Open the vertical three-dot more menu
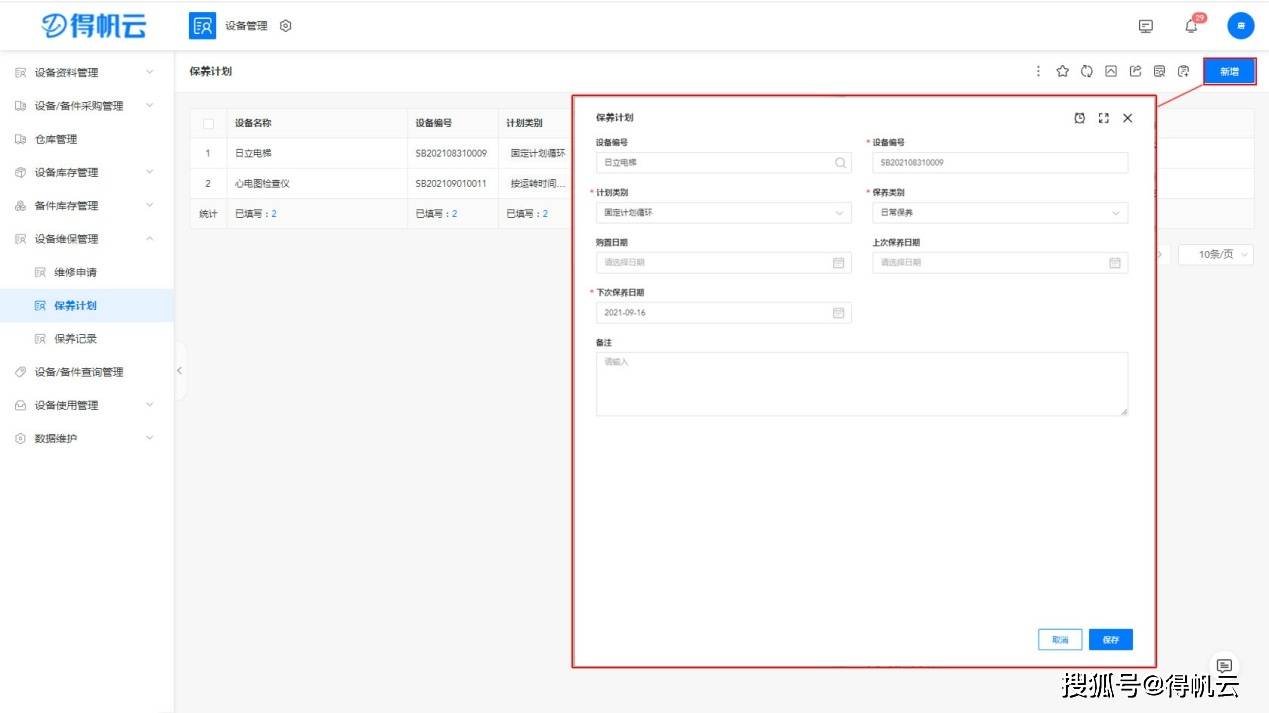 [x=1038, y=71]
